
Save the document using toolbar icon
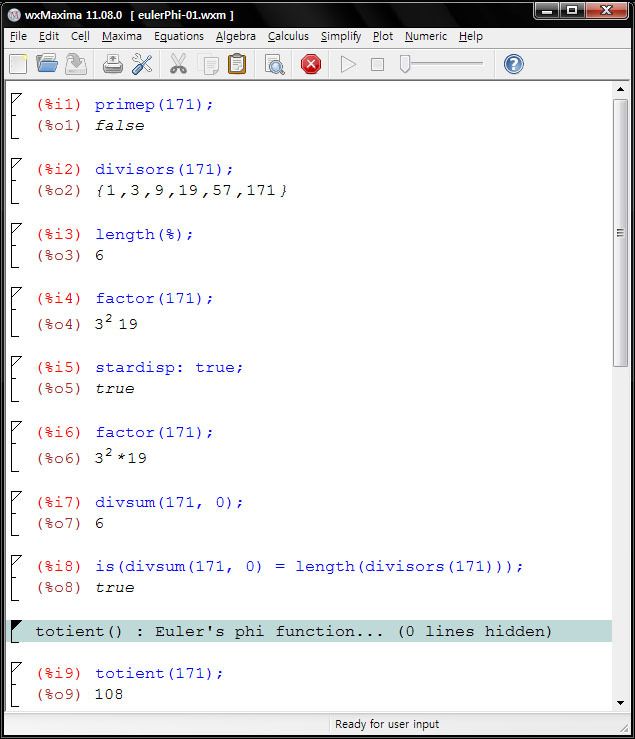(x=76, y=64)
